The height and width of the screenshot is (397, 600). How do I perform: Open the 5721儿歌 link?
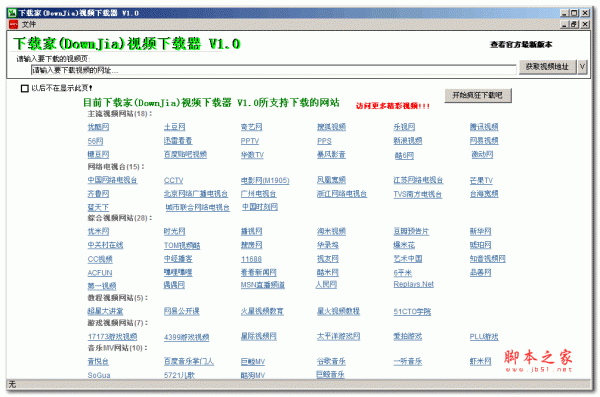click(179, 376)
